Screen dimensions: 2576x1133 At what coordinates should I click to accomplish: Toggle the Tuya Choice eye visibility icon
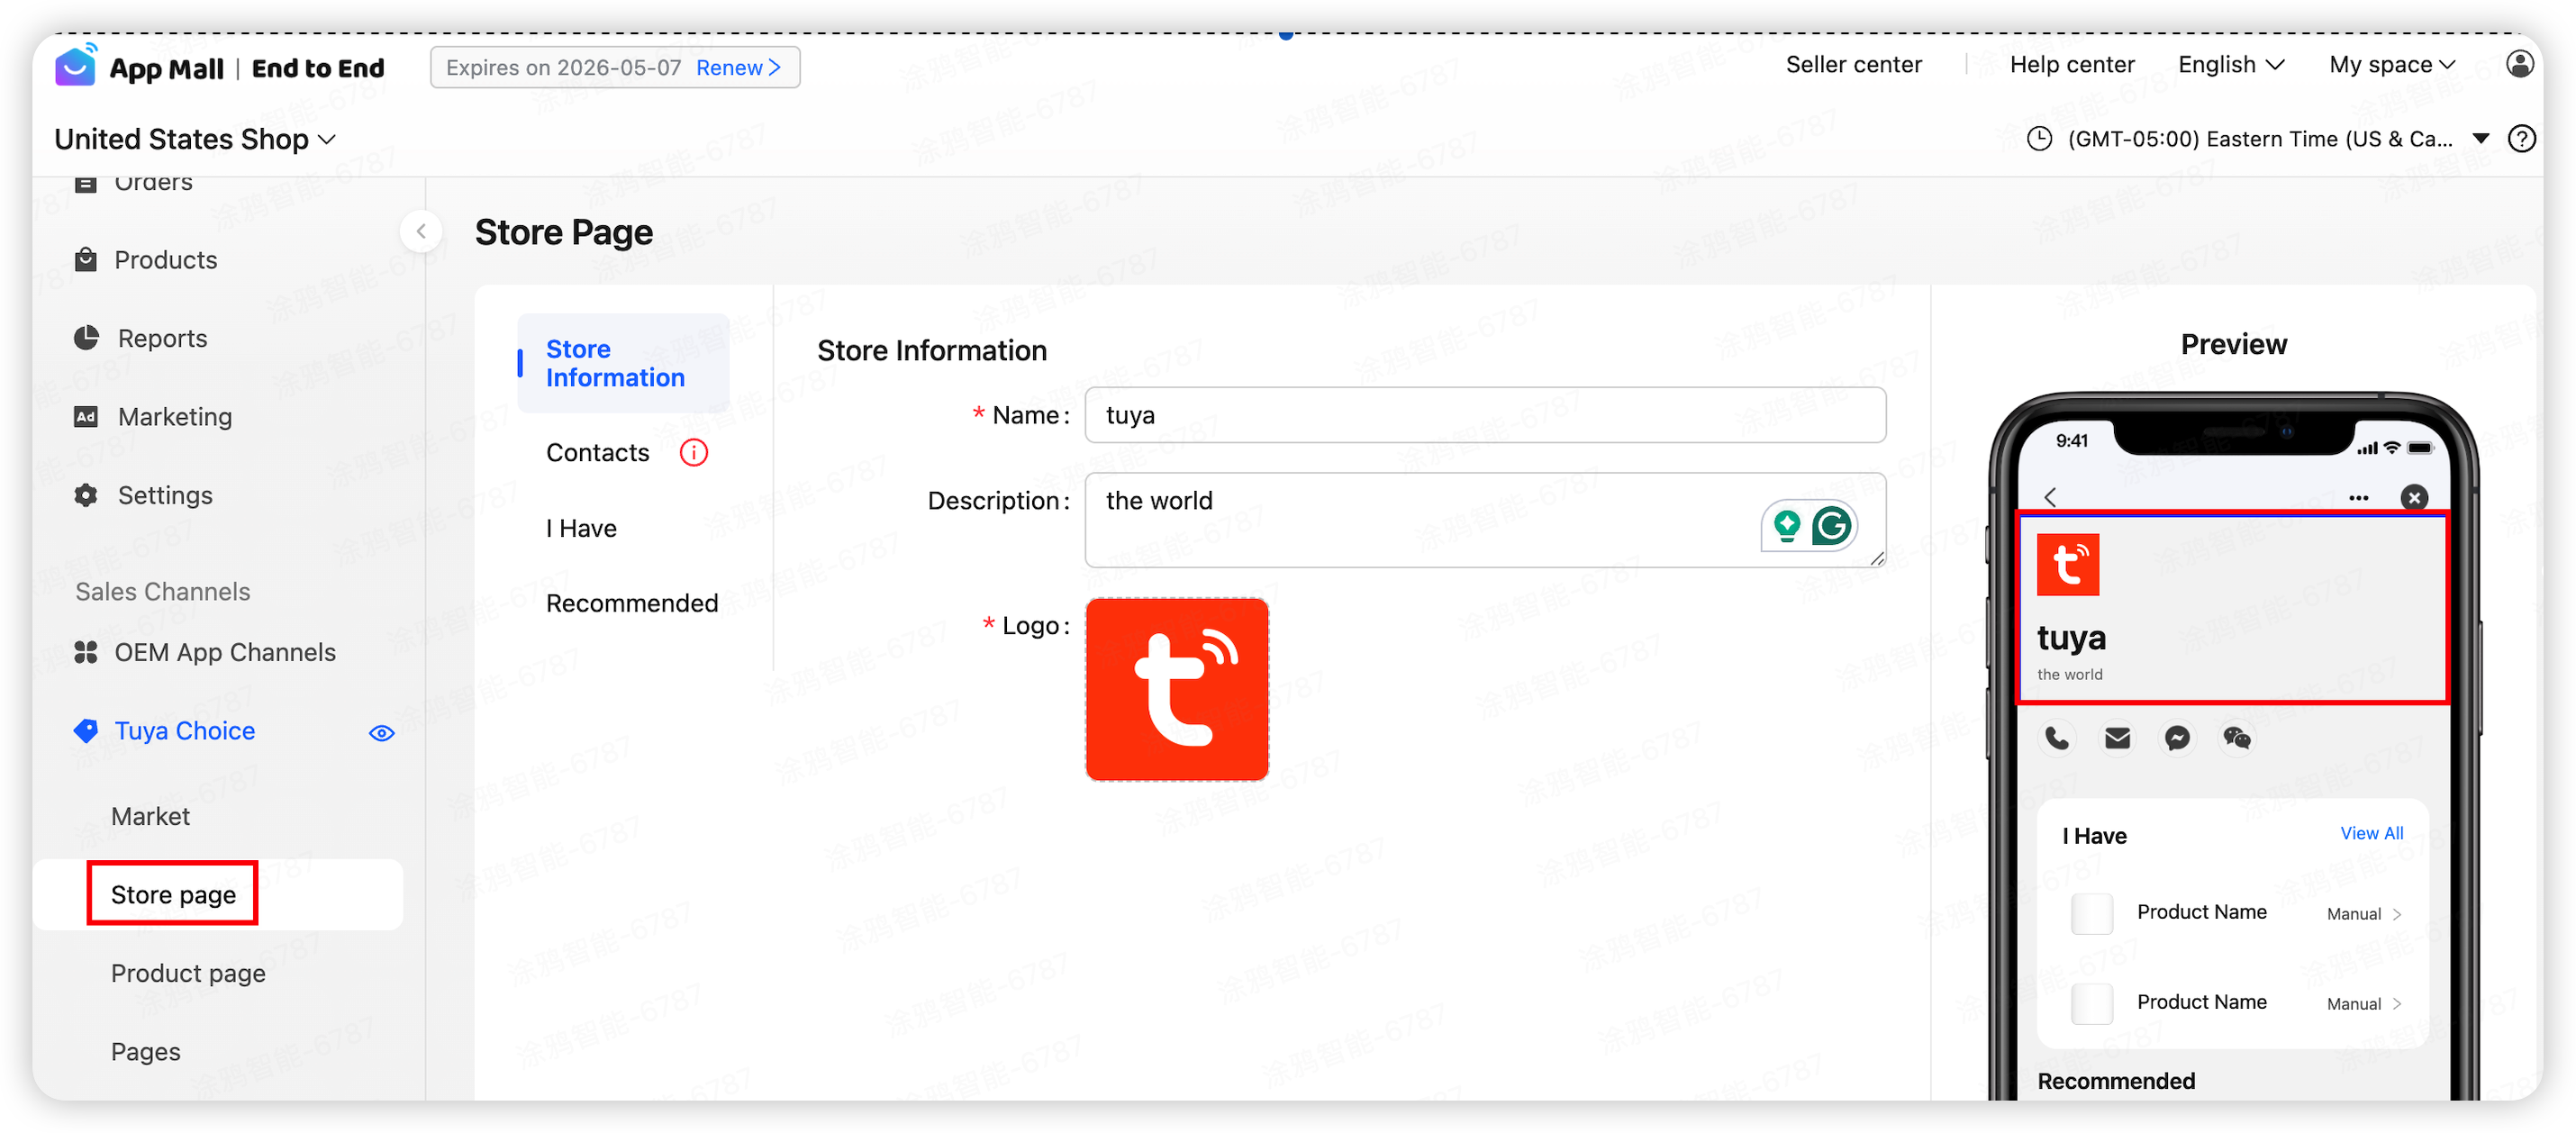(381, 733)
